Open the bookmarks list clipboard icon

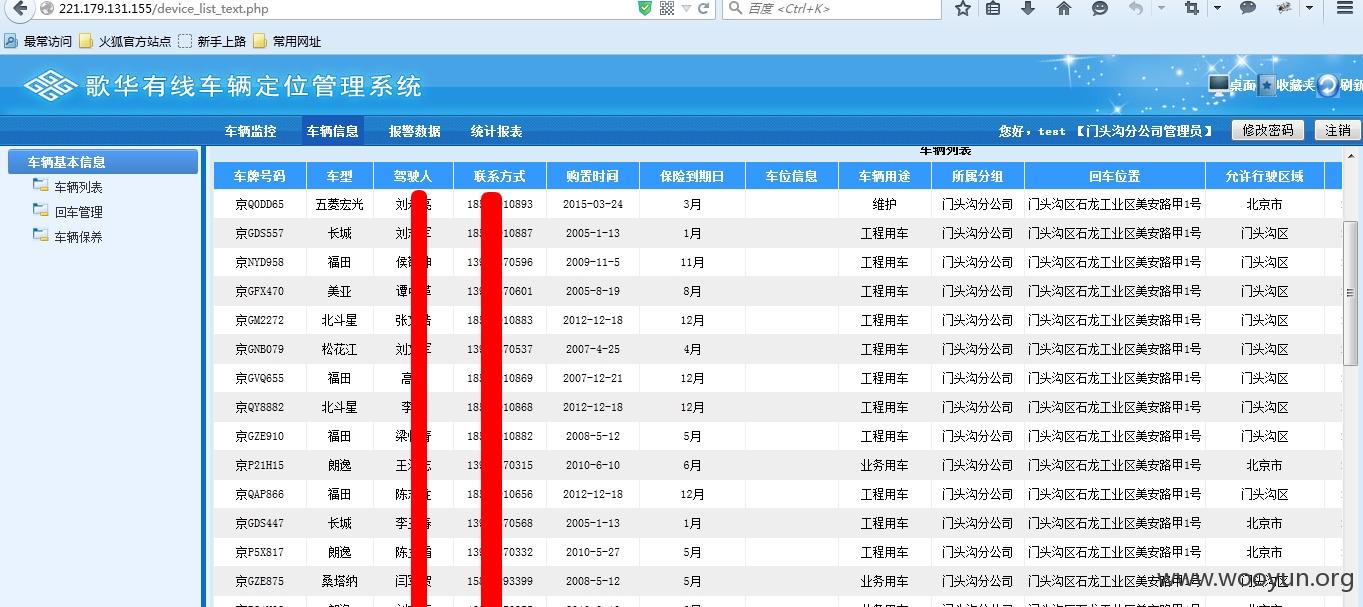(x=993, y=8)
